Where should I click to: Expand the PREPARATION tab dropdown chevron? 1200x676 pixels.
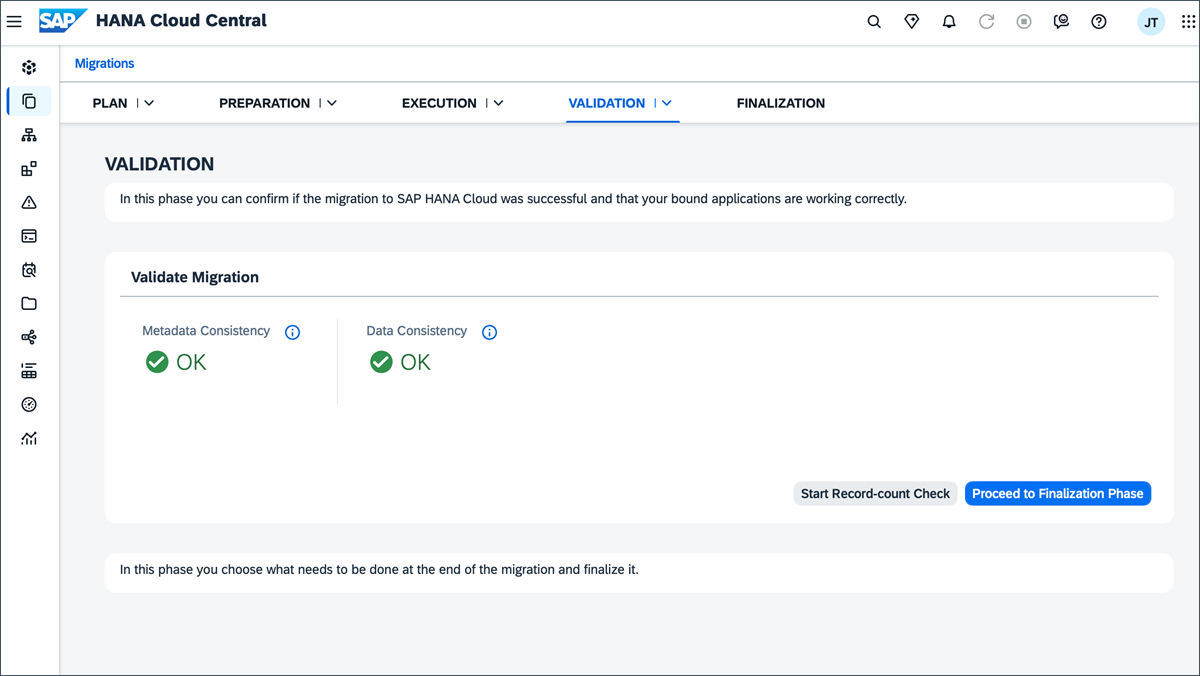[332, 103]
